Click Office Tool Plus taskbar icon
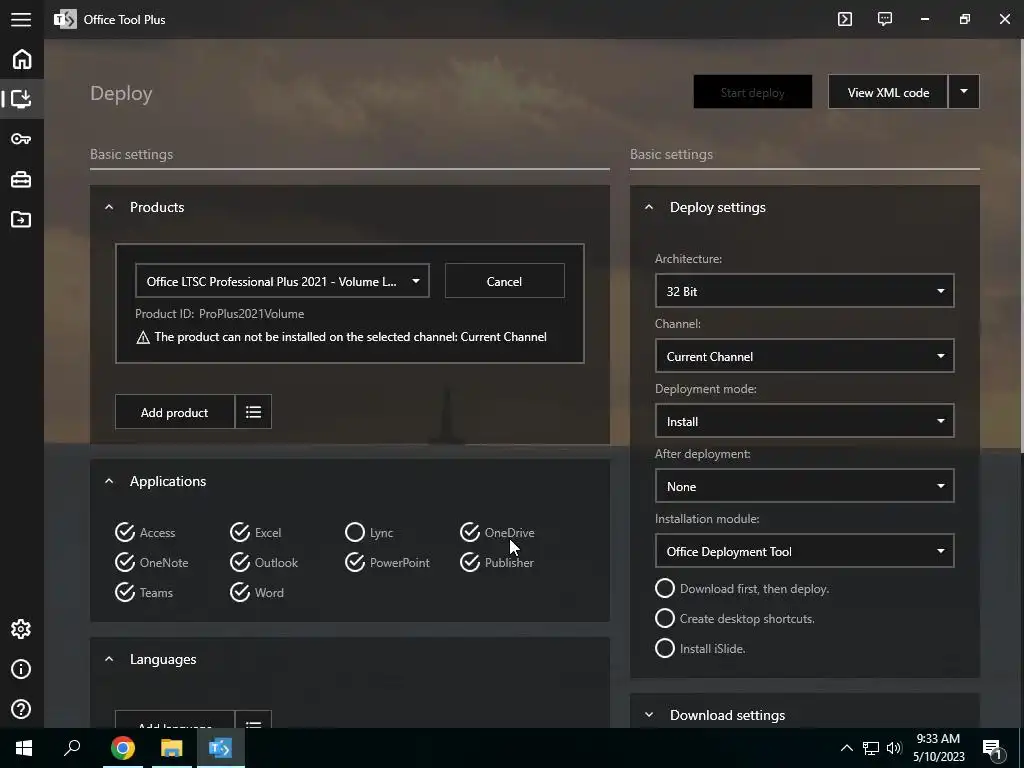The height and width of the screenshot is (768, 1024). [x=221, y=748]
